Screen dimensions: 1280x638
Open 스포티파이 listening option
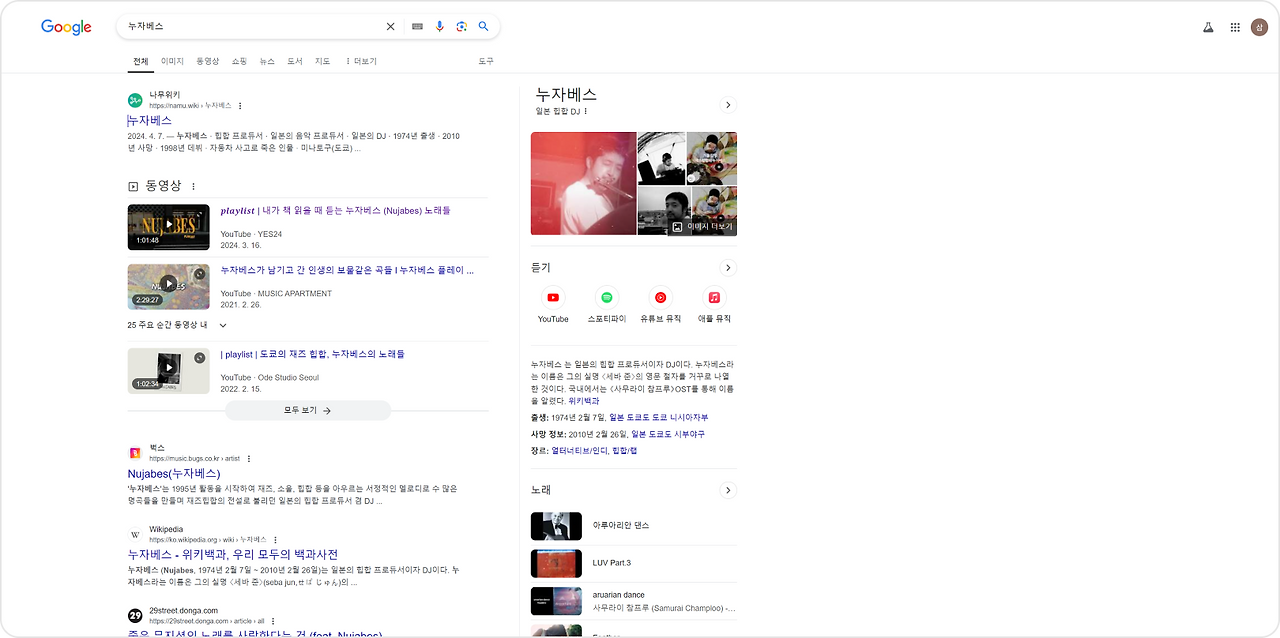(x=606, y=305)
